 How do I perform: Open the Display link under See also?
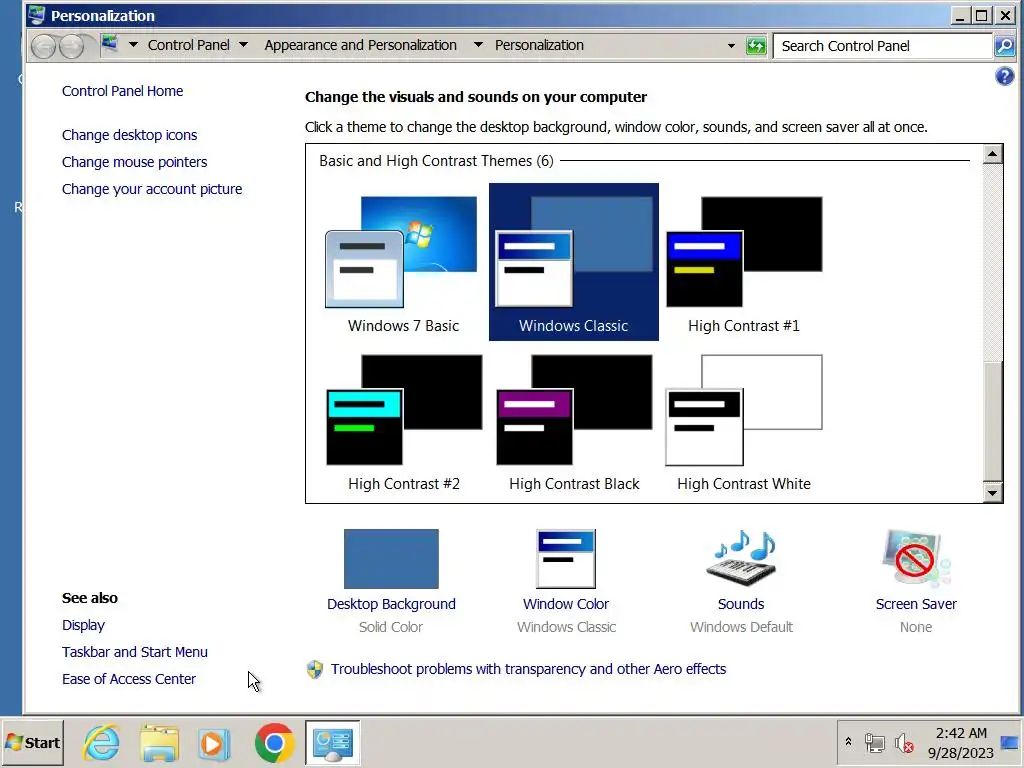pyautogui.click(x=83, y=625)
